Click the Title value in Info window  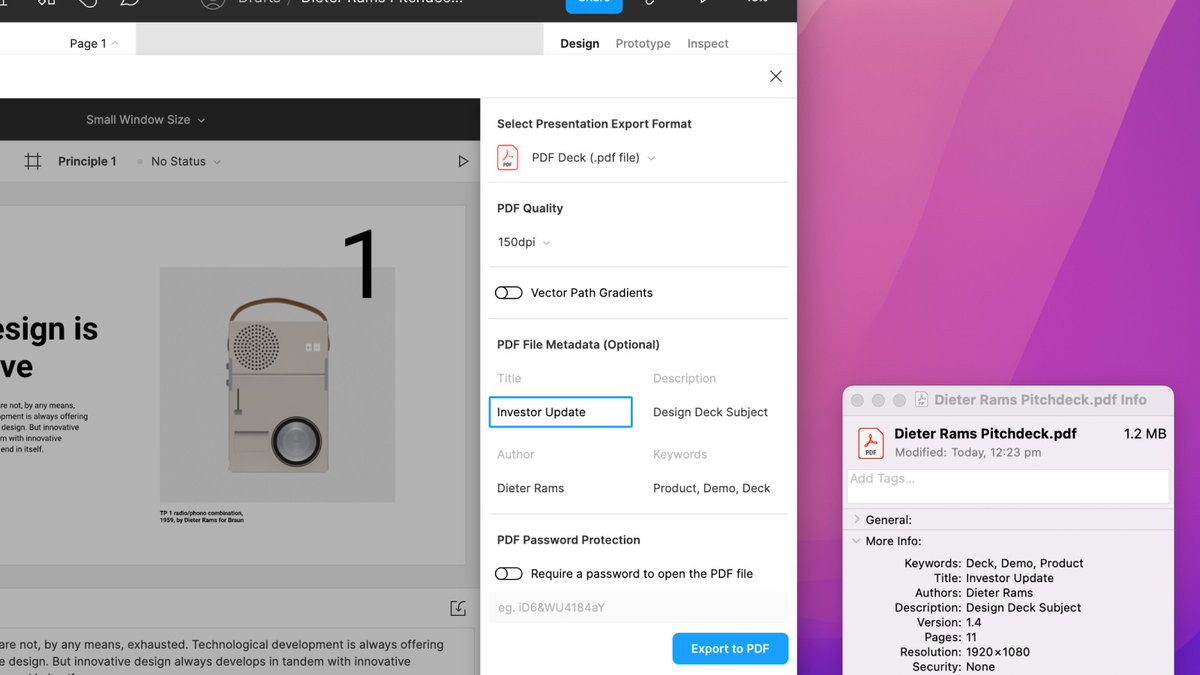[1010, 578]
